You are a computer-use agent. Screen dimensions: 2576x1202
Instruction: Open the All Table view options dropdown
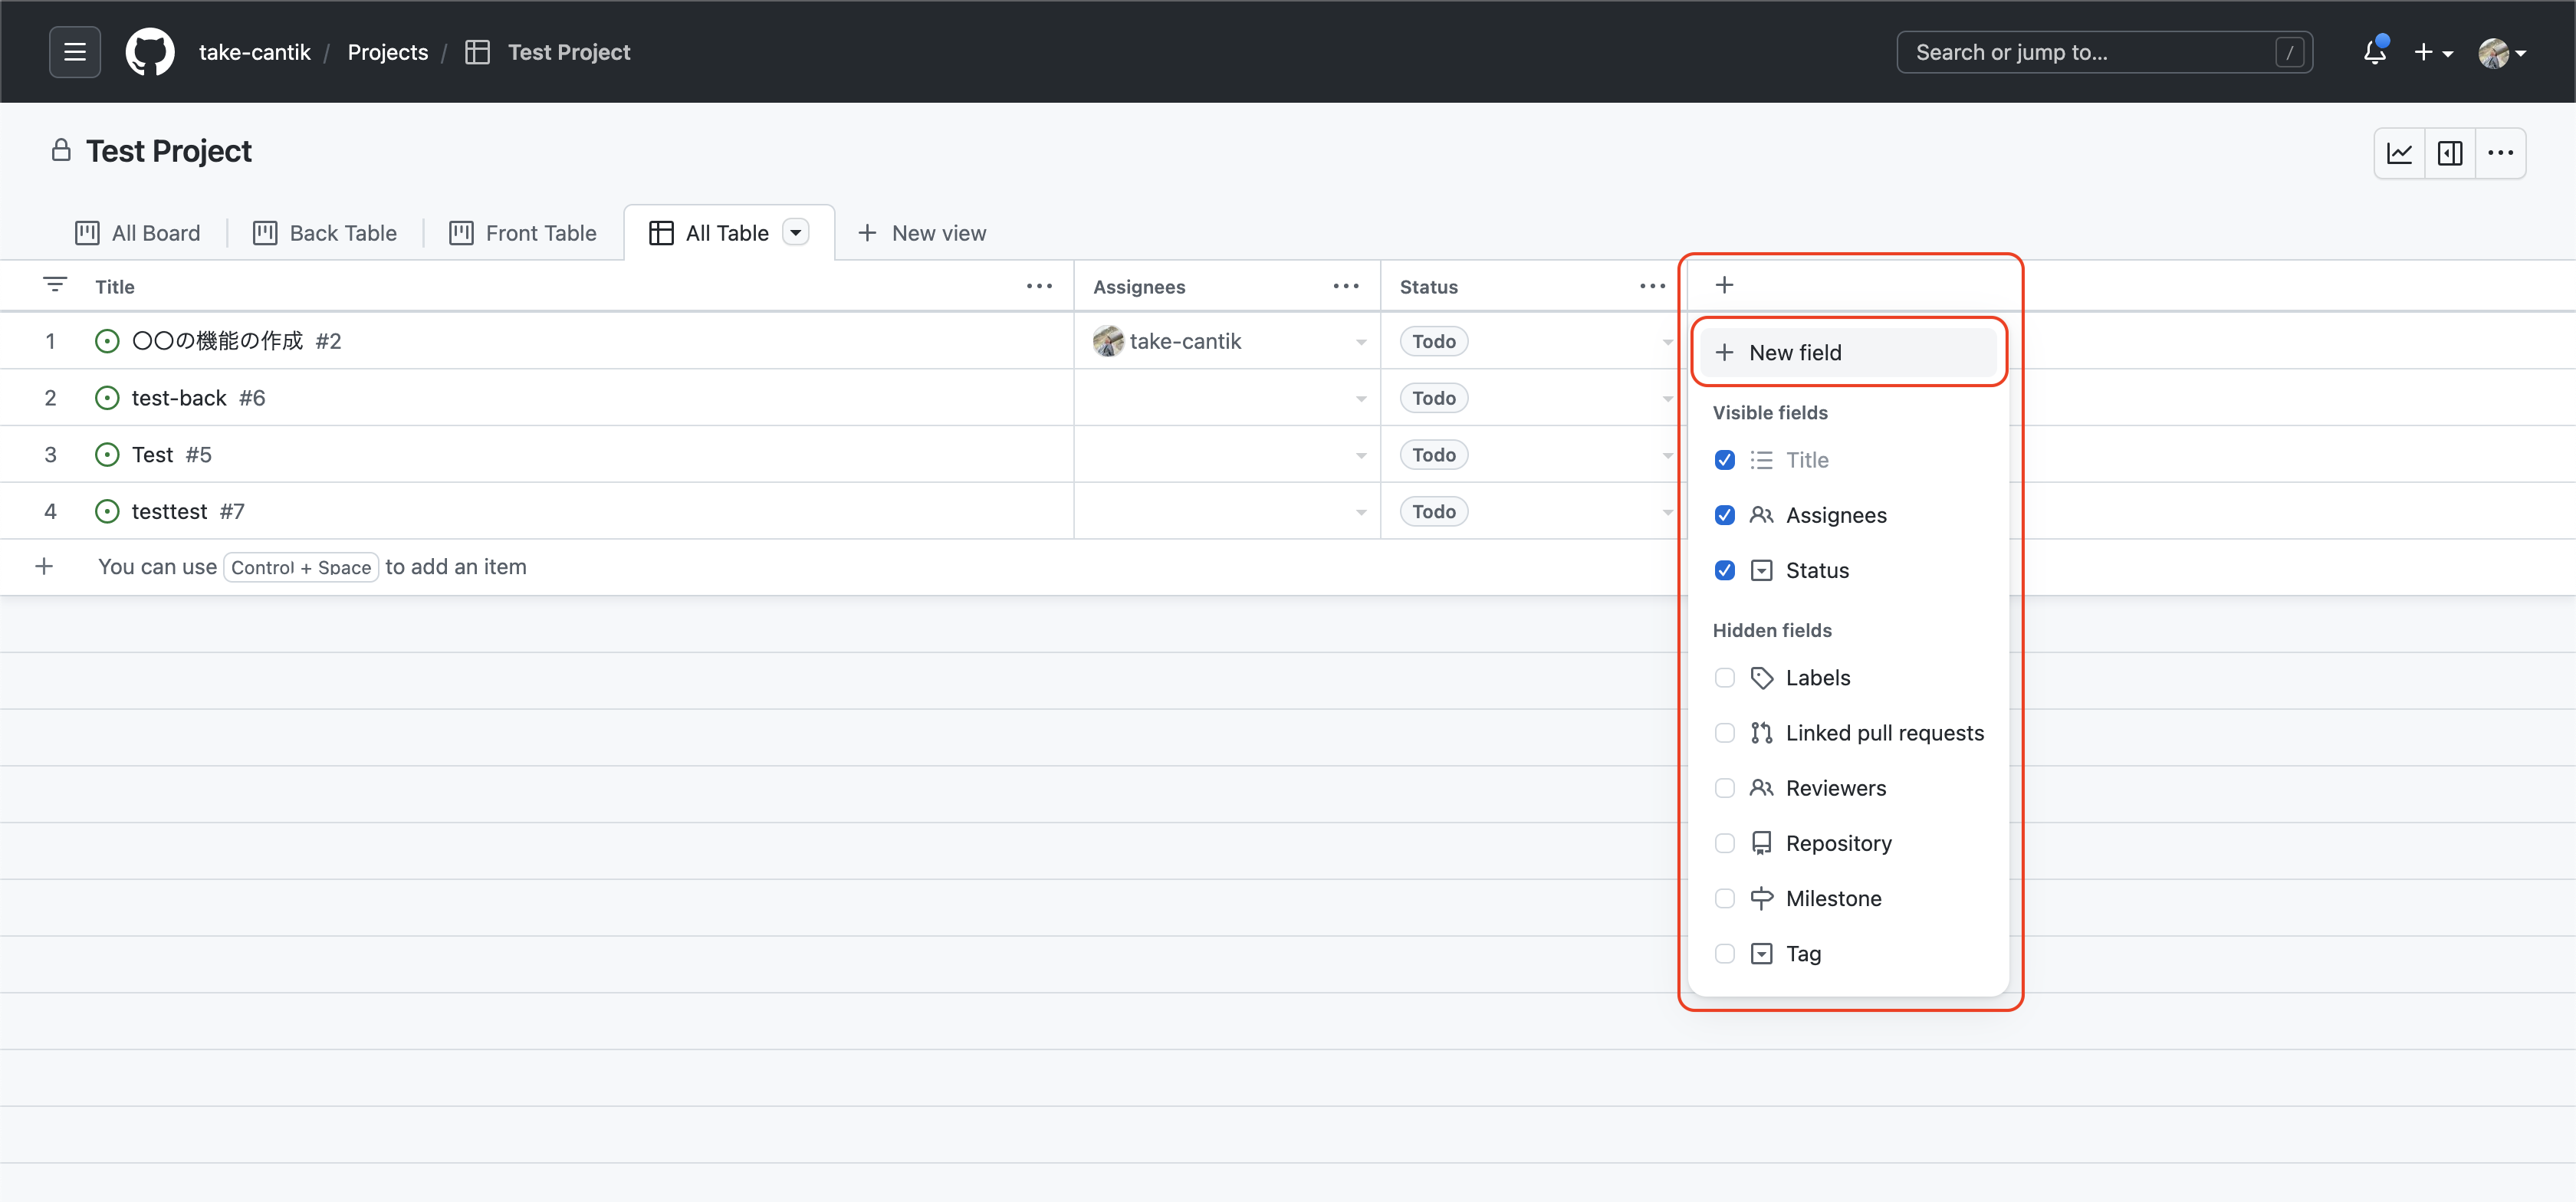point(796,233)
